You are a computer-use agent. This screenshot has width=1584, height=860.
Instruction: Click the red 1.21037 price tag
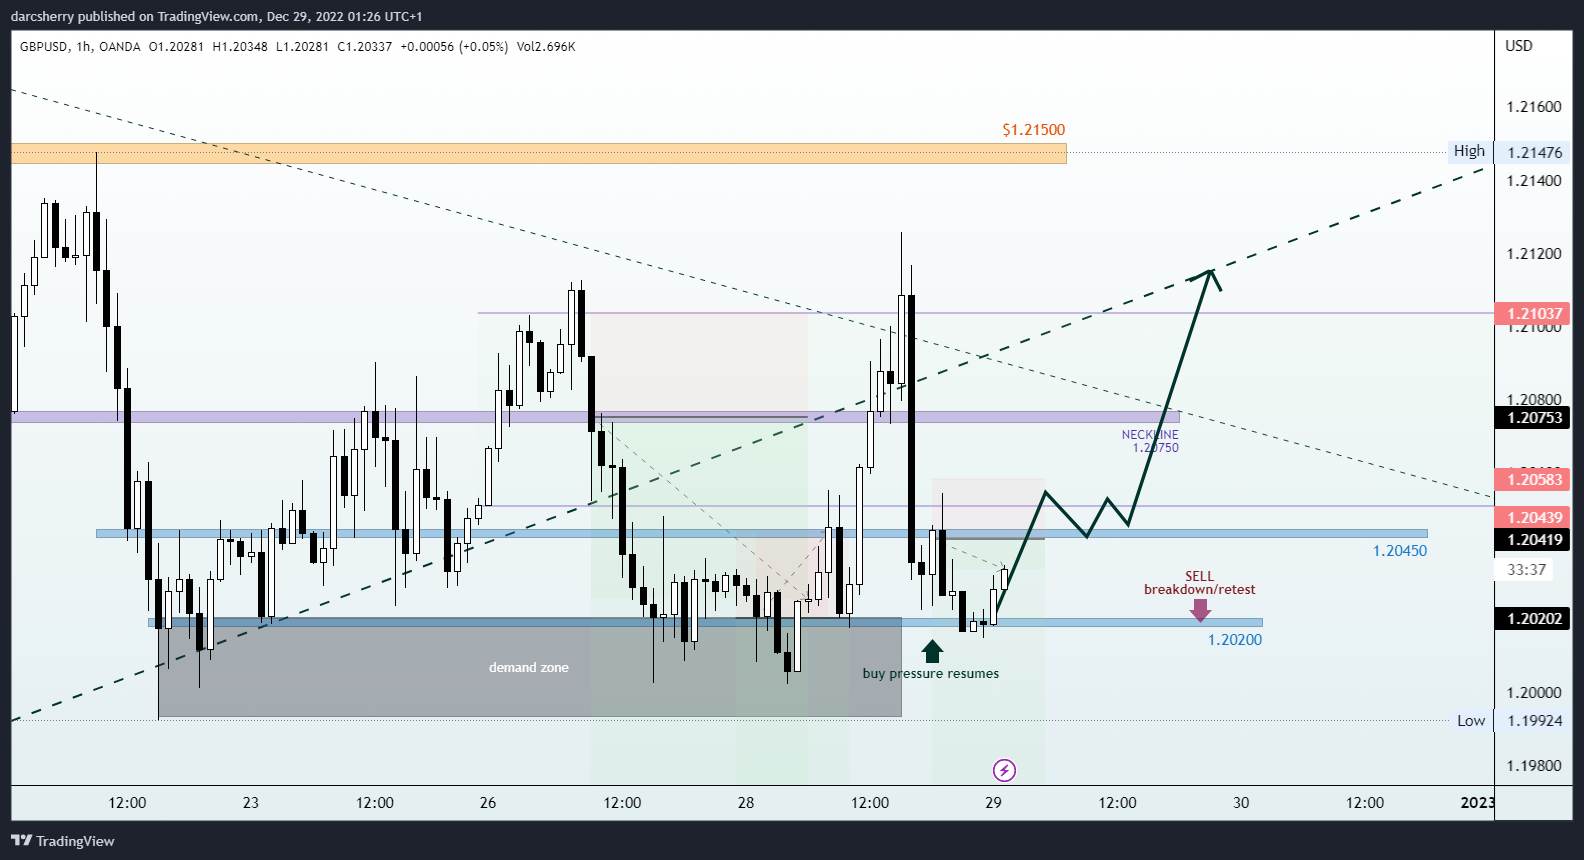tap(1533, 313)
